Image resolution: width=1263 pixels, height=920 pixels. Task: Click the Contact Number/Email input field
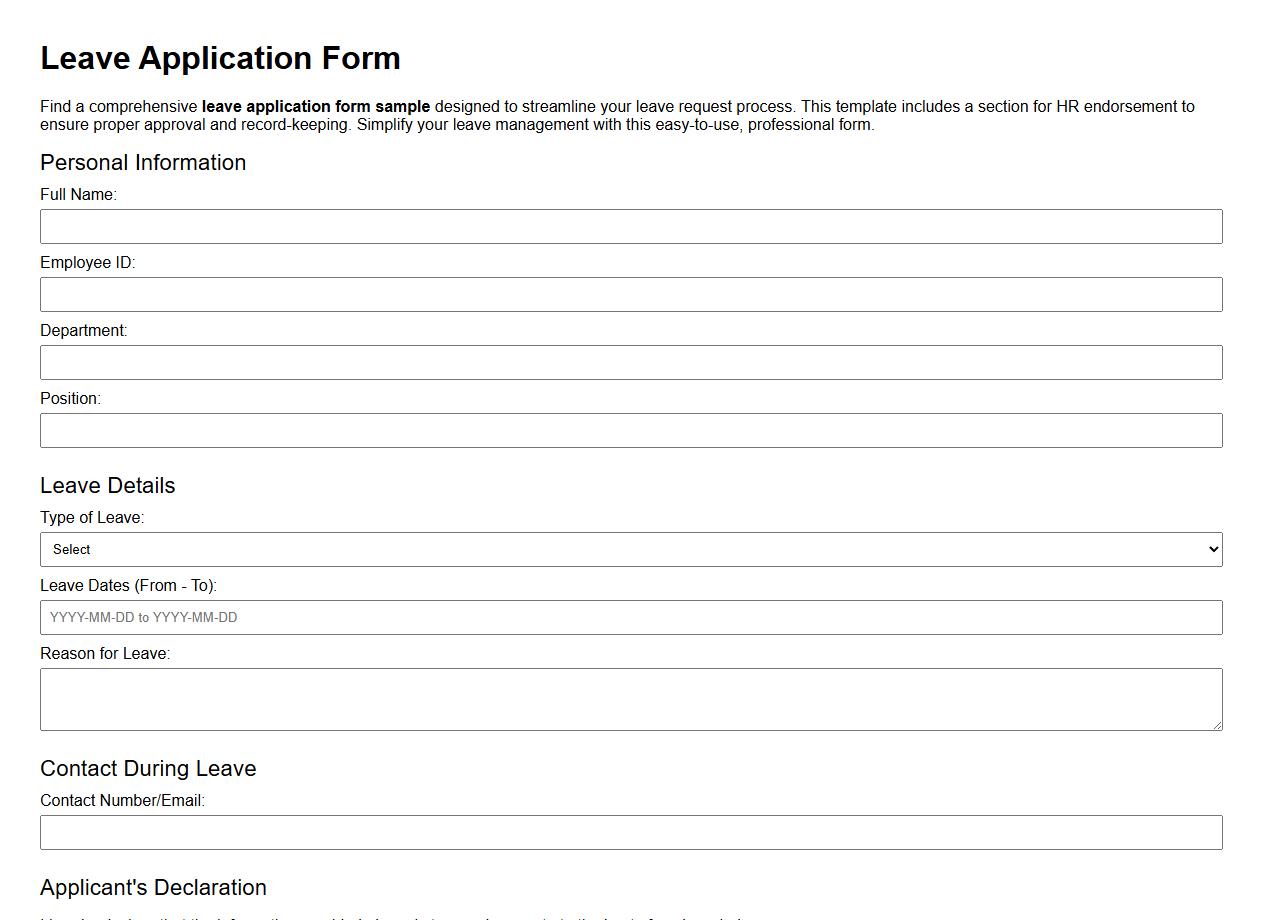pos(630,831)
